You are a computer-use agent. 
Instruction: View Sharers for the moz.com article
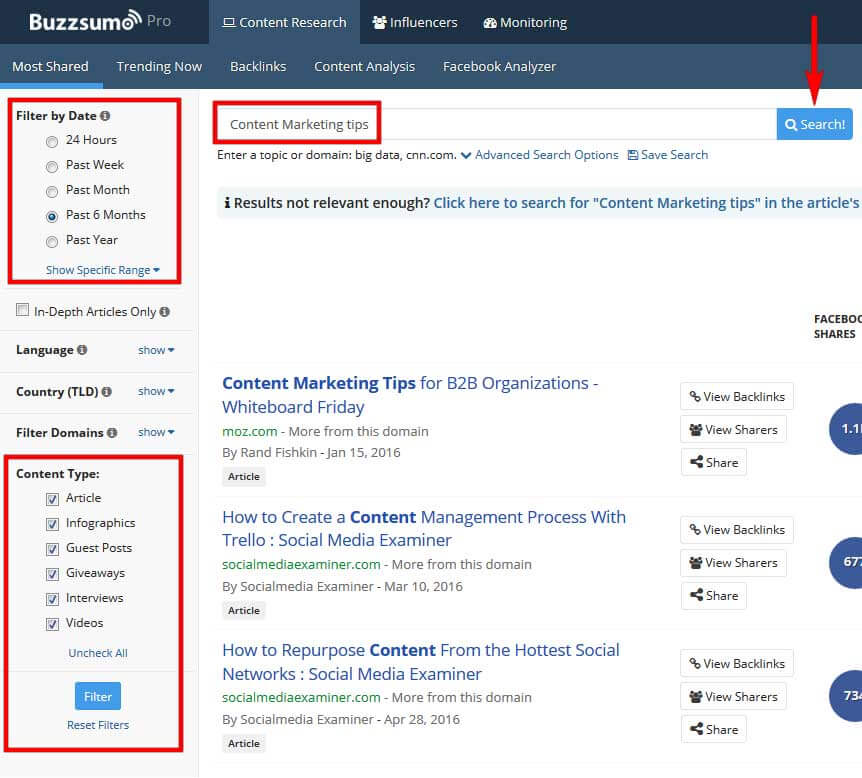(733, 429)
